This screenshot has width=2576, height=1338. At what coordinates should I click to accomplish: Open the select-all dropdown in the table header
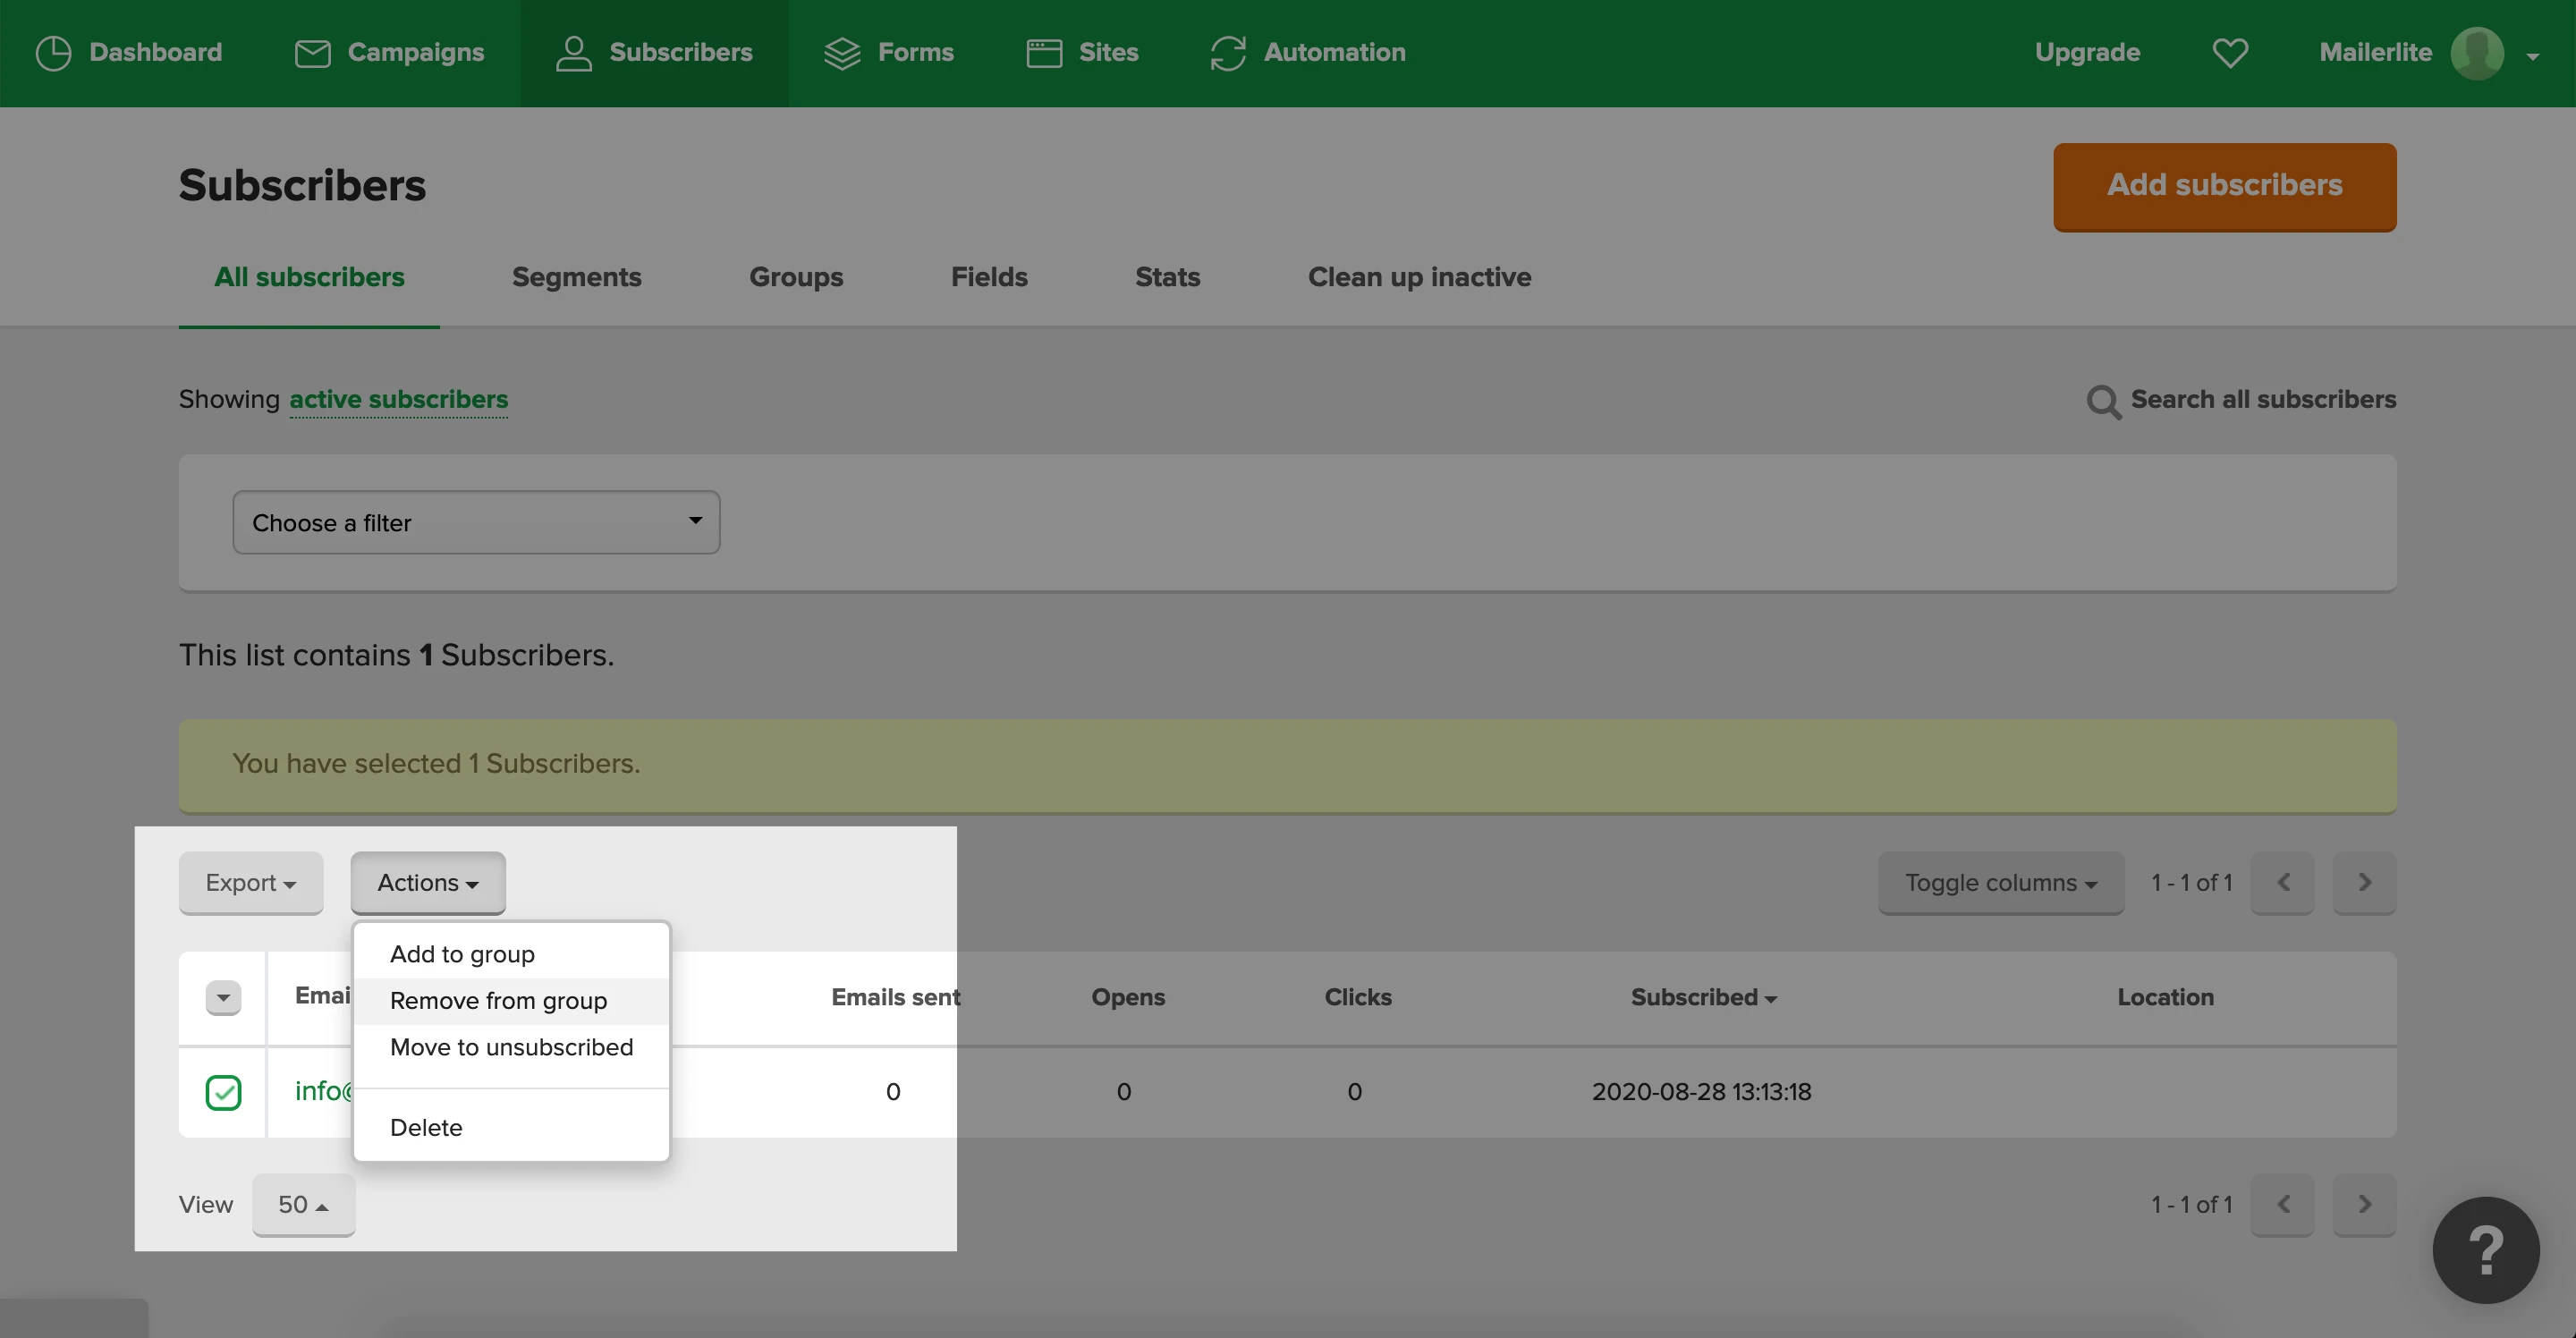point(223,997)
